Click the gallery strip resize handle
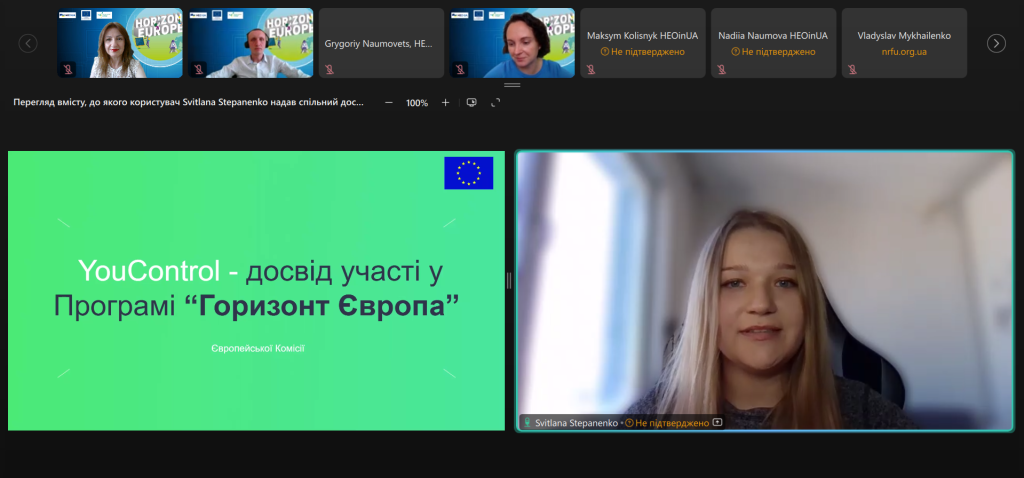 [x=512, y=85]
